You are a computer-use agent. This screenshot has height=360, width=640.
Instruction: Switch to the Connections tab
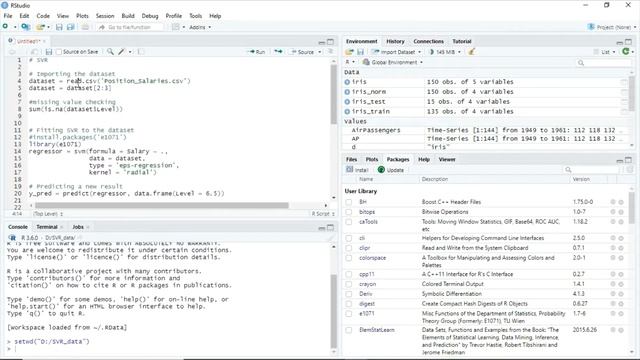tap(428, 41)
